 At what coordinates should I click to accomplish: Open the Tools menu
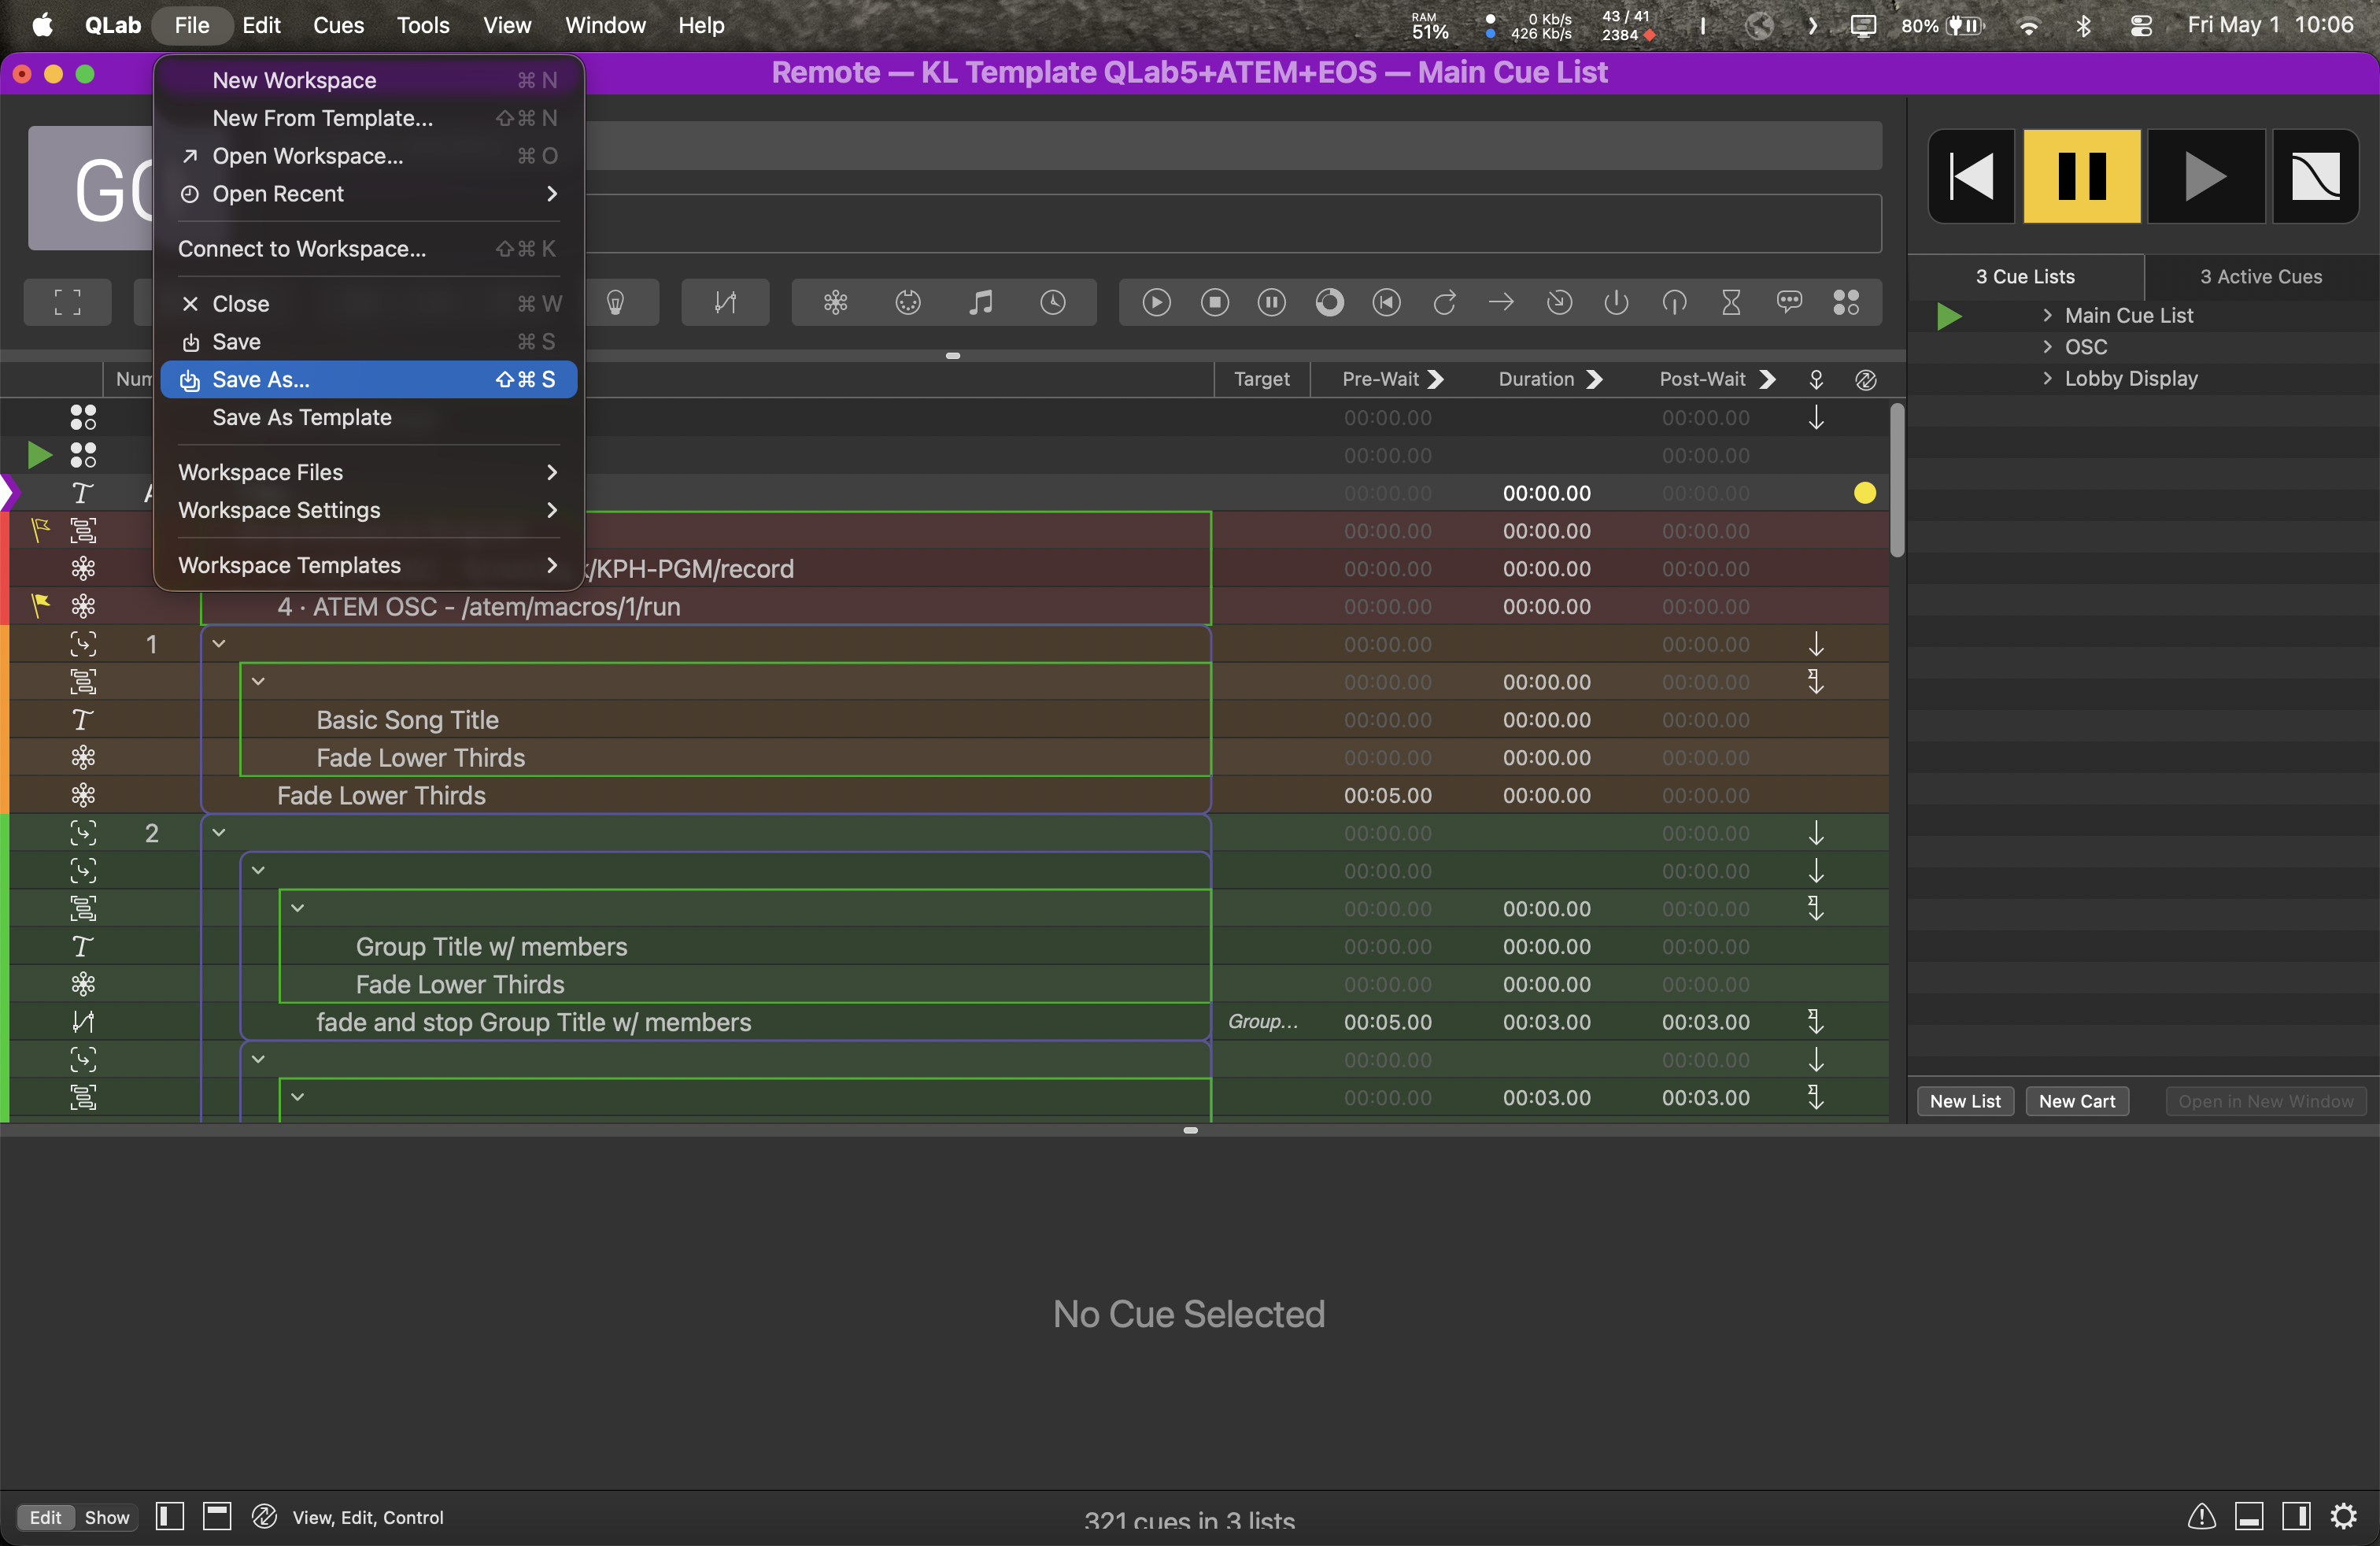[x=423, y=25]
